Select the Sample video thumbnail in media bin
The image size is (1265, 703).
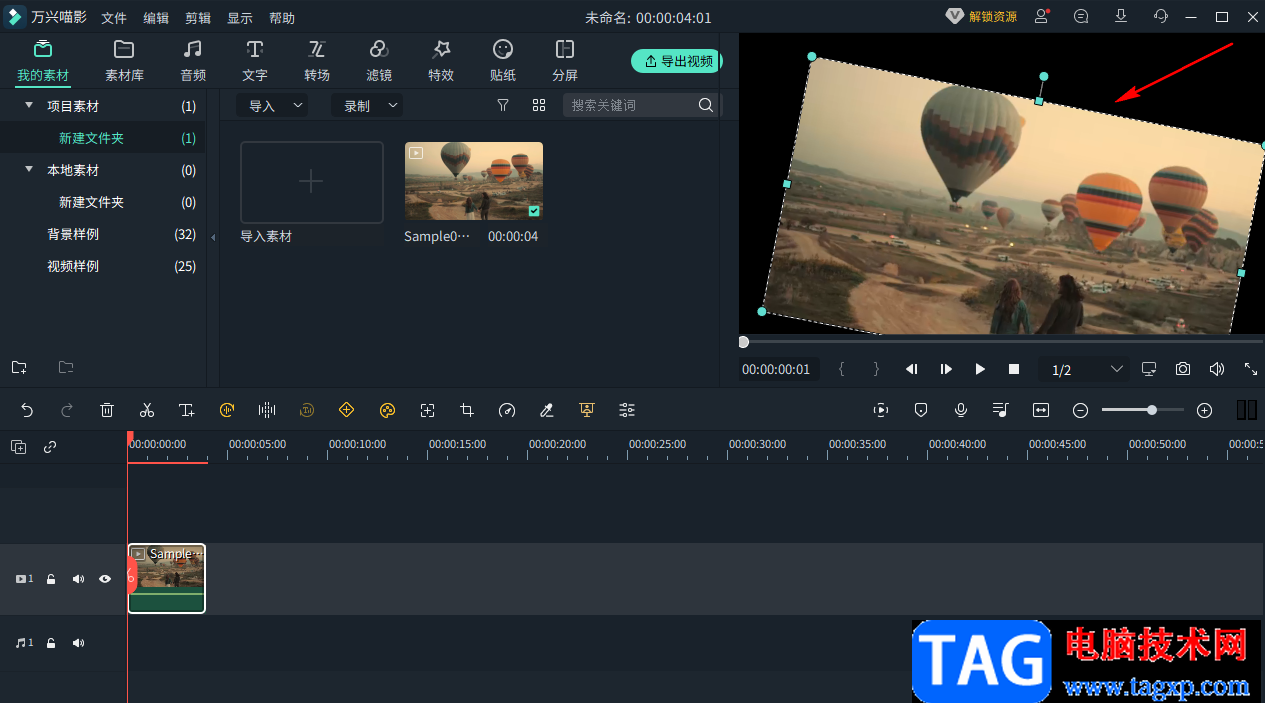[x=474, y=181]
